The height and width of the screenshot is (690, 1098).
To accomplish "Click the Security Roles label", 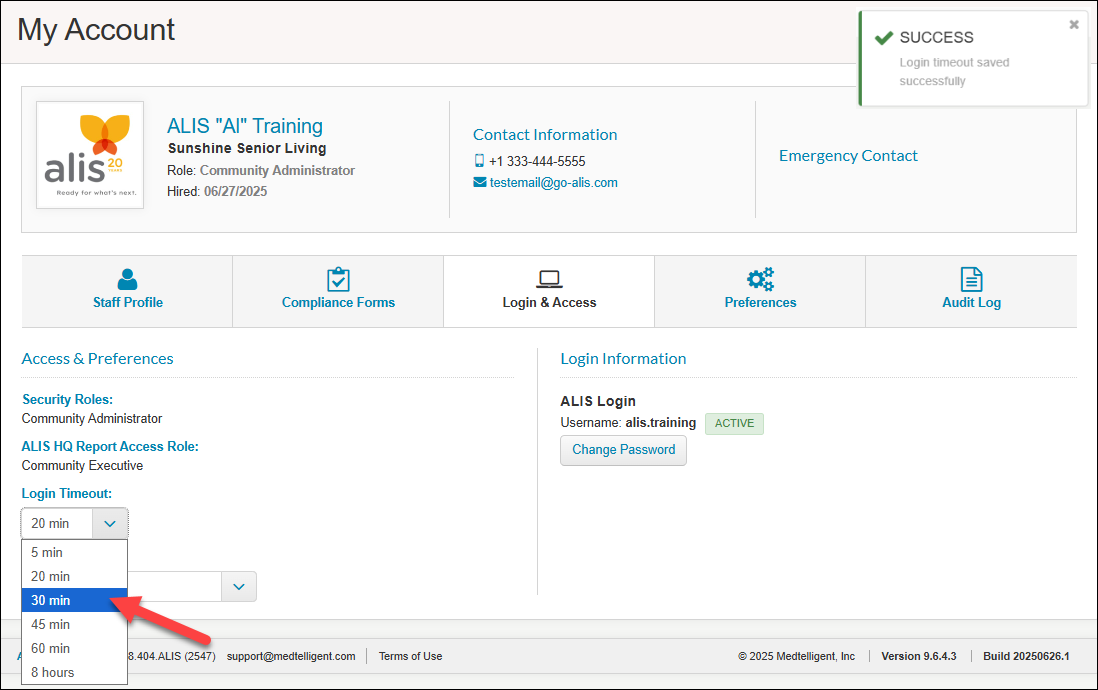I will 67,399.
